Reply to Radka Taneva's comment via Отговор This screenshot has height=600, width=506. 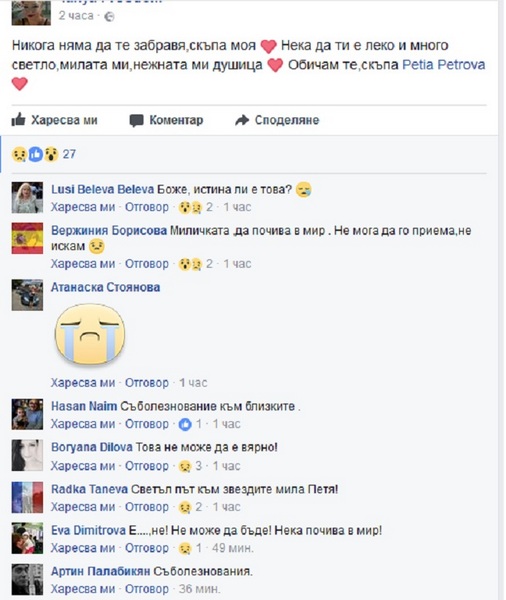click(147, 507)
